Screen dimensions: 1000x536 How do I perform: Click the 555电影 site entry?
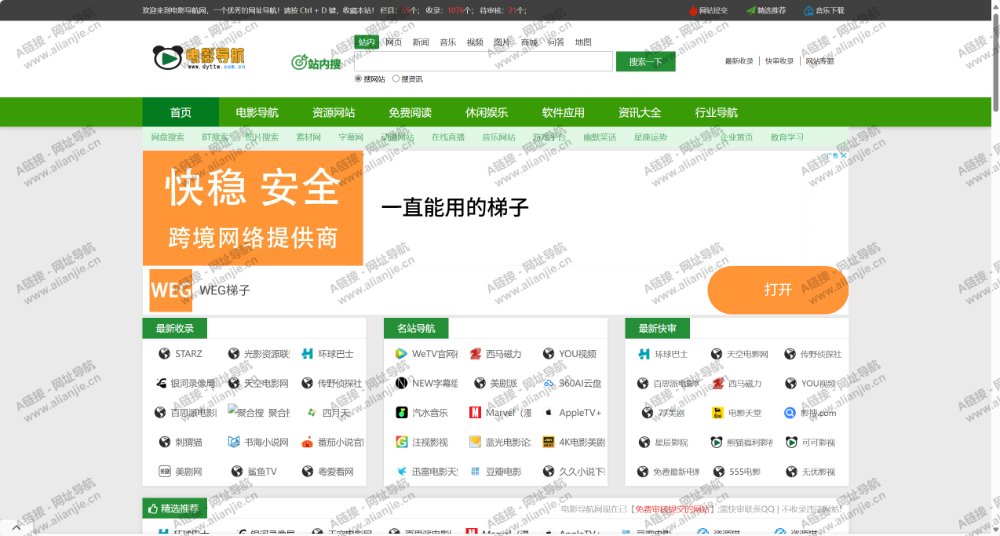coord(737,472)
